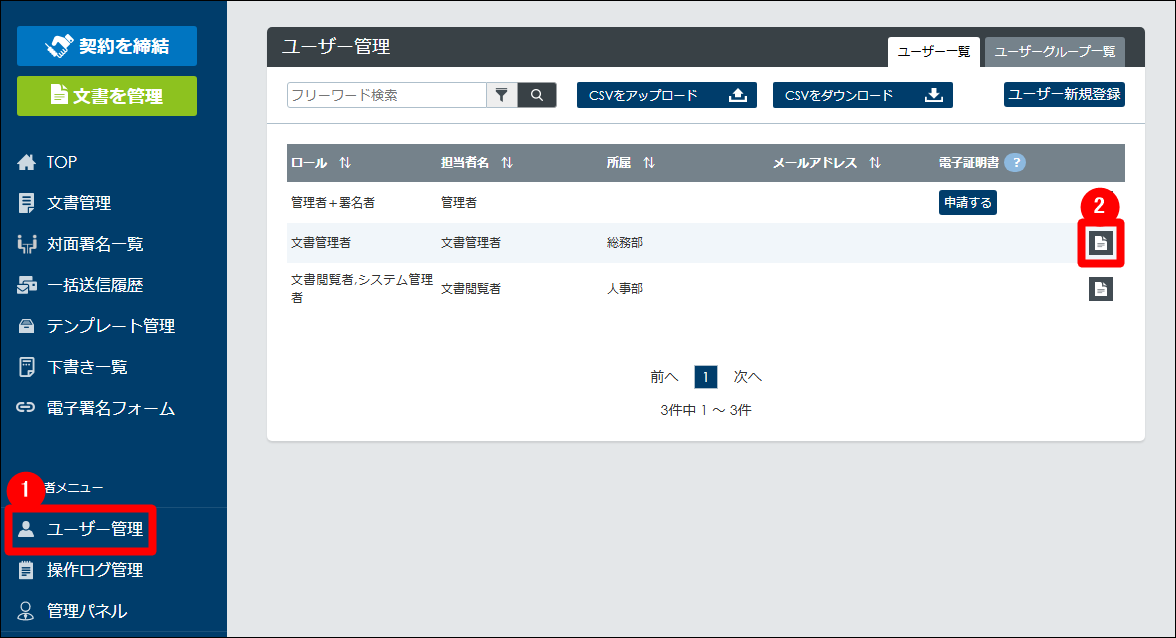Viewport: 1176px width, 638px height.
Task: Go to 次へ page link
Action: click(x=748, y=377)
